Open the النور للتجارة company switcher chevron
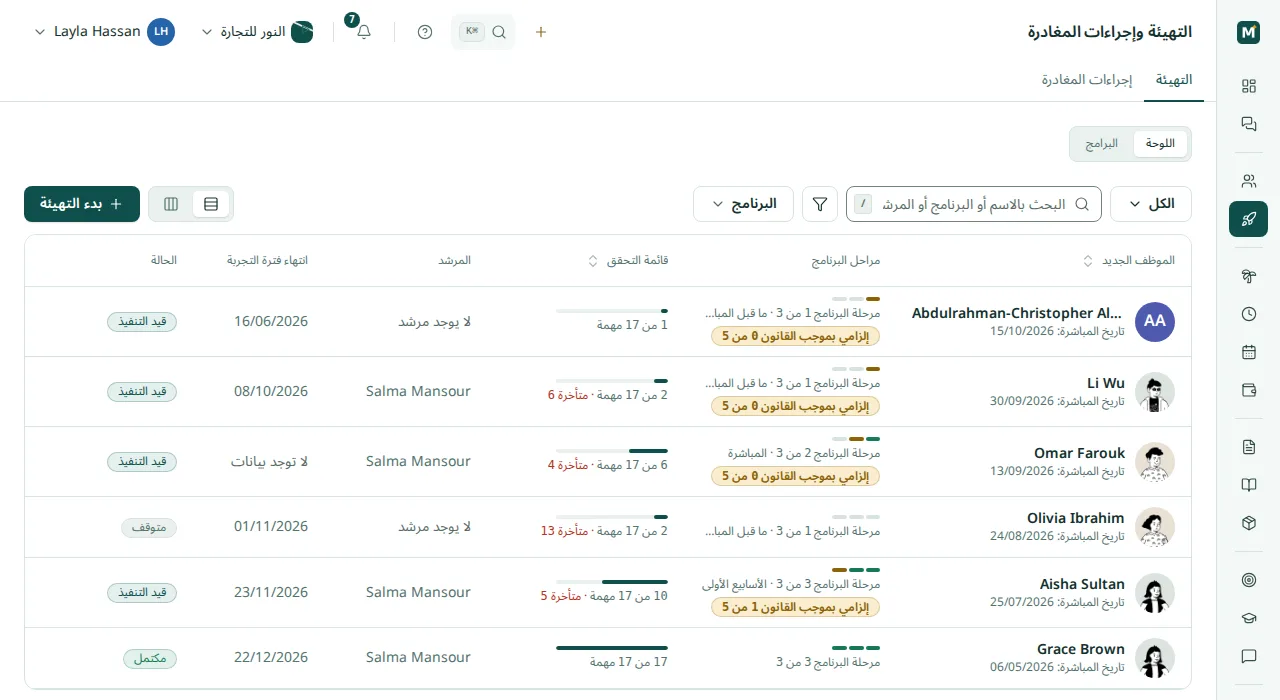The width and height of the screenshot is (1280, 700). pos(207,32)
